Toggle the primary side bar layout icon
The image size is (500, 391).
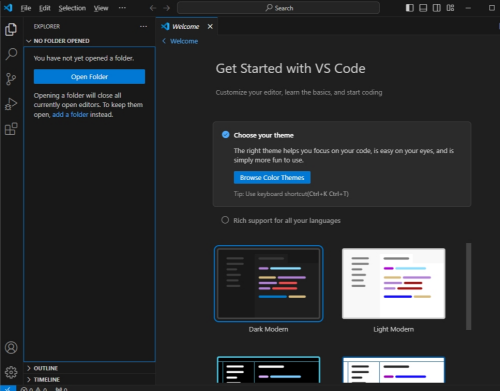tap(410, 8)
